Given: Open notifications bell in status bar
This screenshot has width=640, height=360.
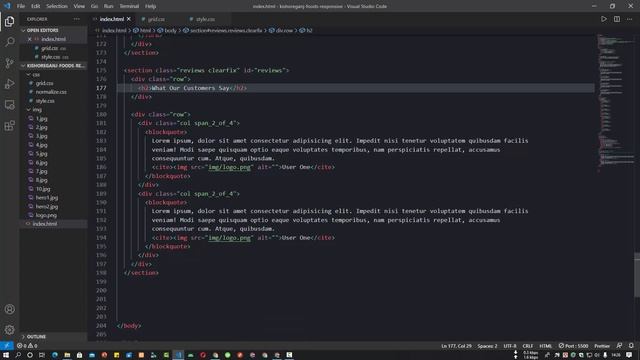Looking at the screenshot, I should point(631,346).
